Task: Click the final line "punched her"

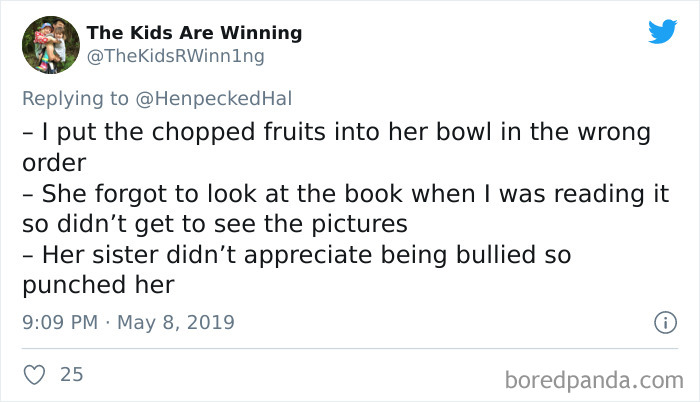Action: (98, 286)
